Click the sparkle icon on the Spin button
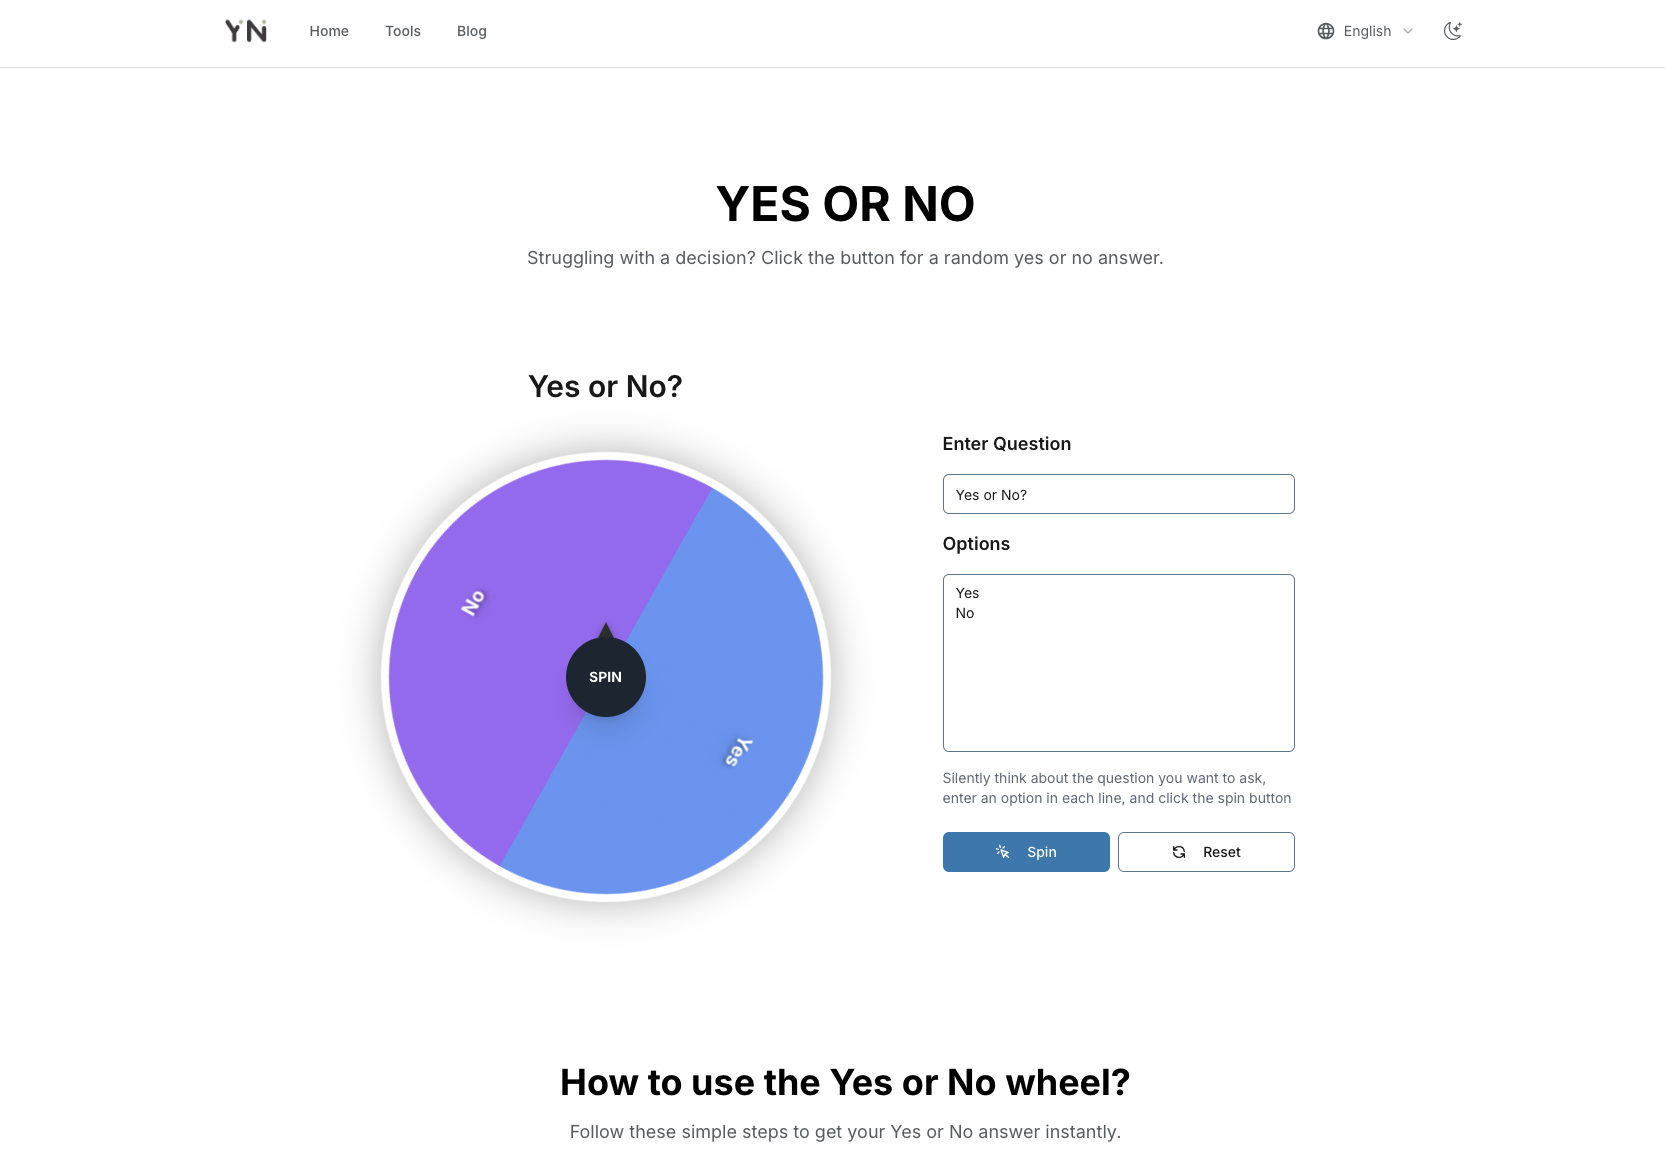Screen dimensions: 1665x1172 [x=1002, y=852]
